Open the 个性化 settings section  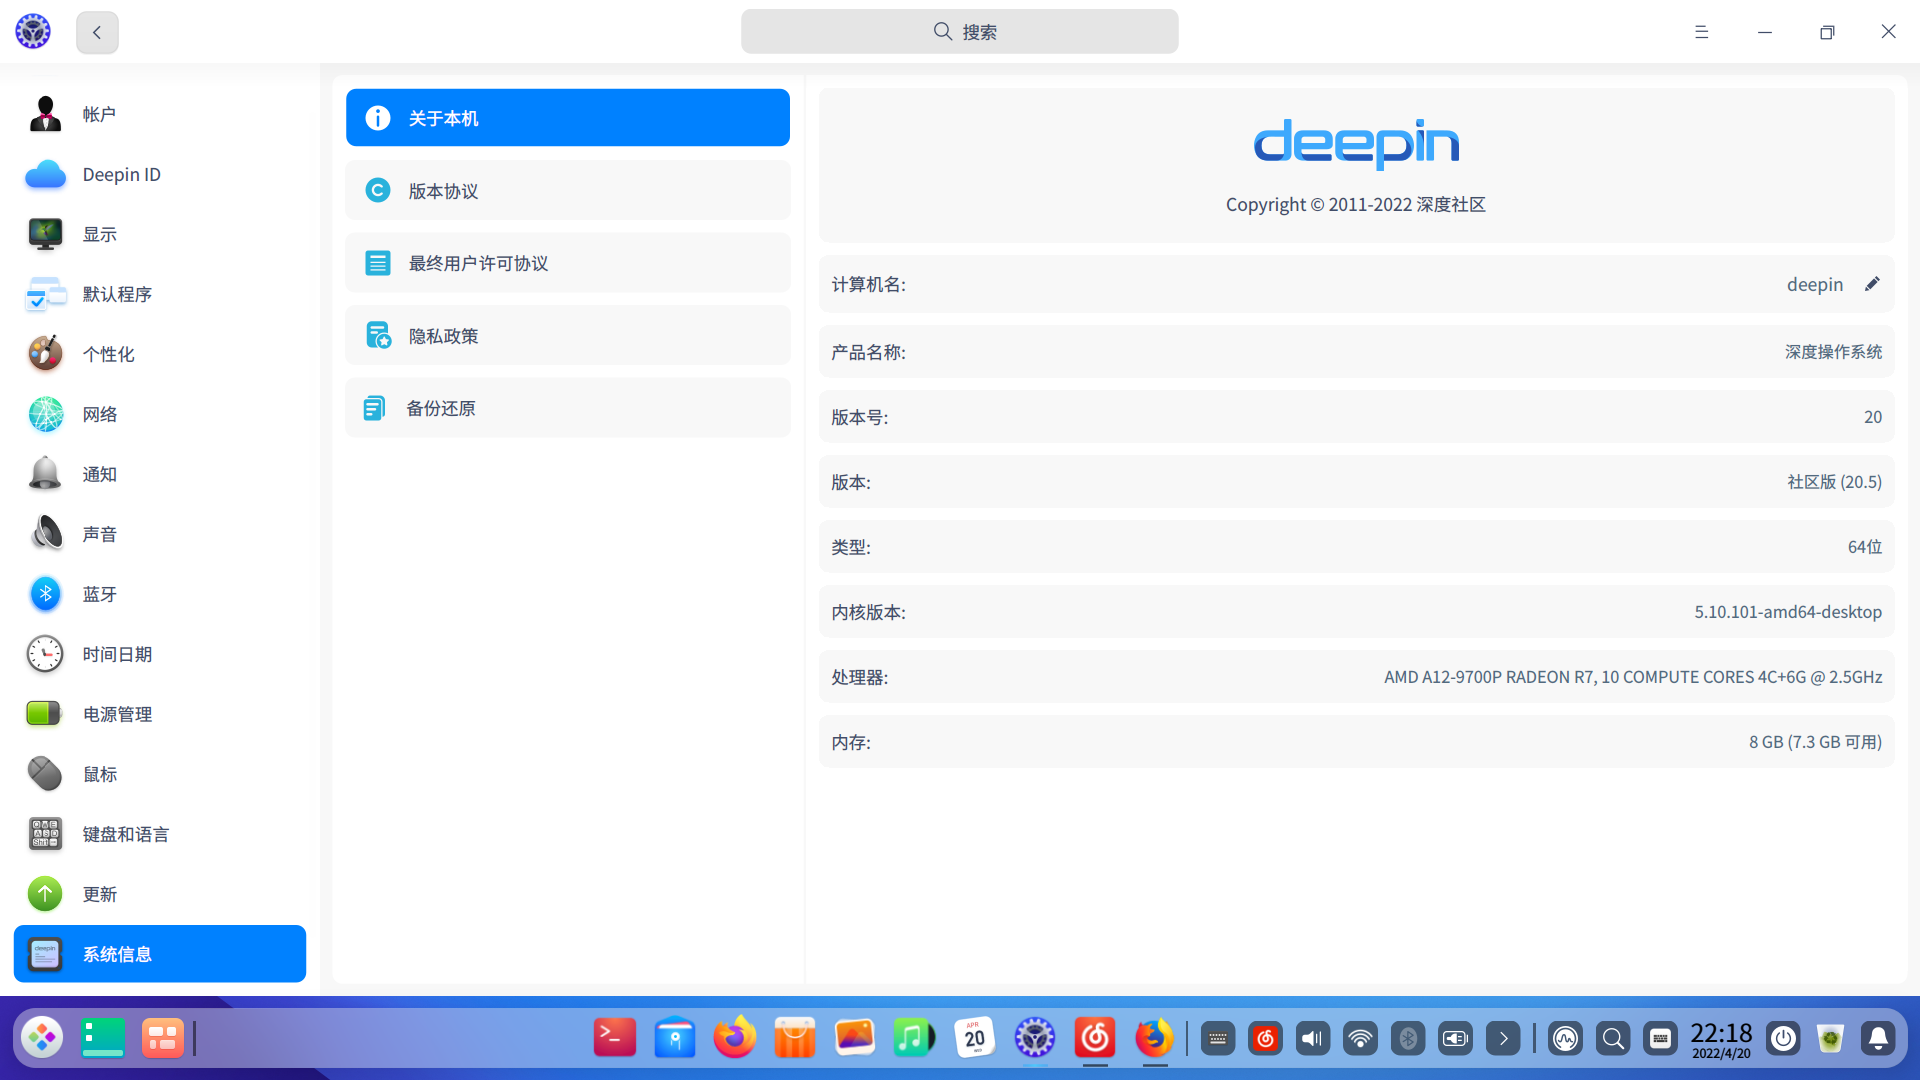pos(108,354)
